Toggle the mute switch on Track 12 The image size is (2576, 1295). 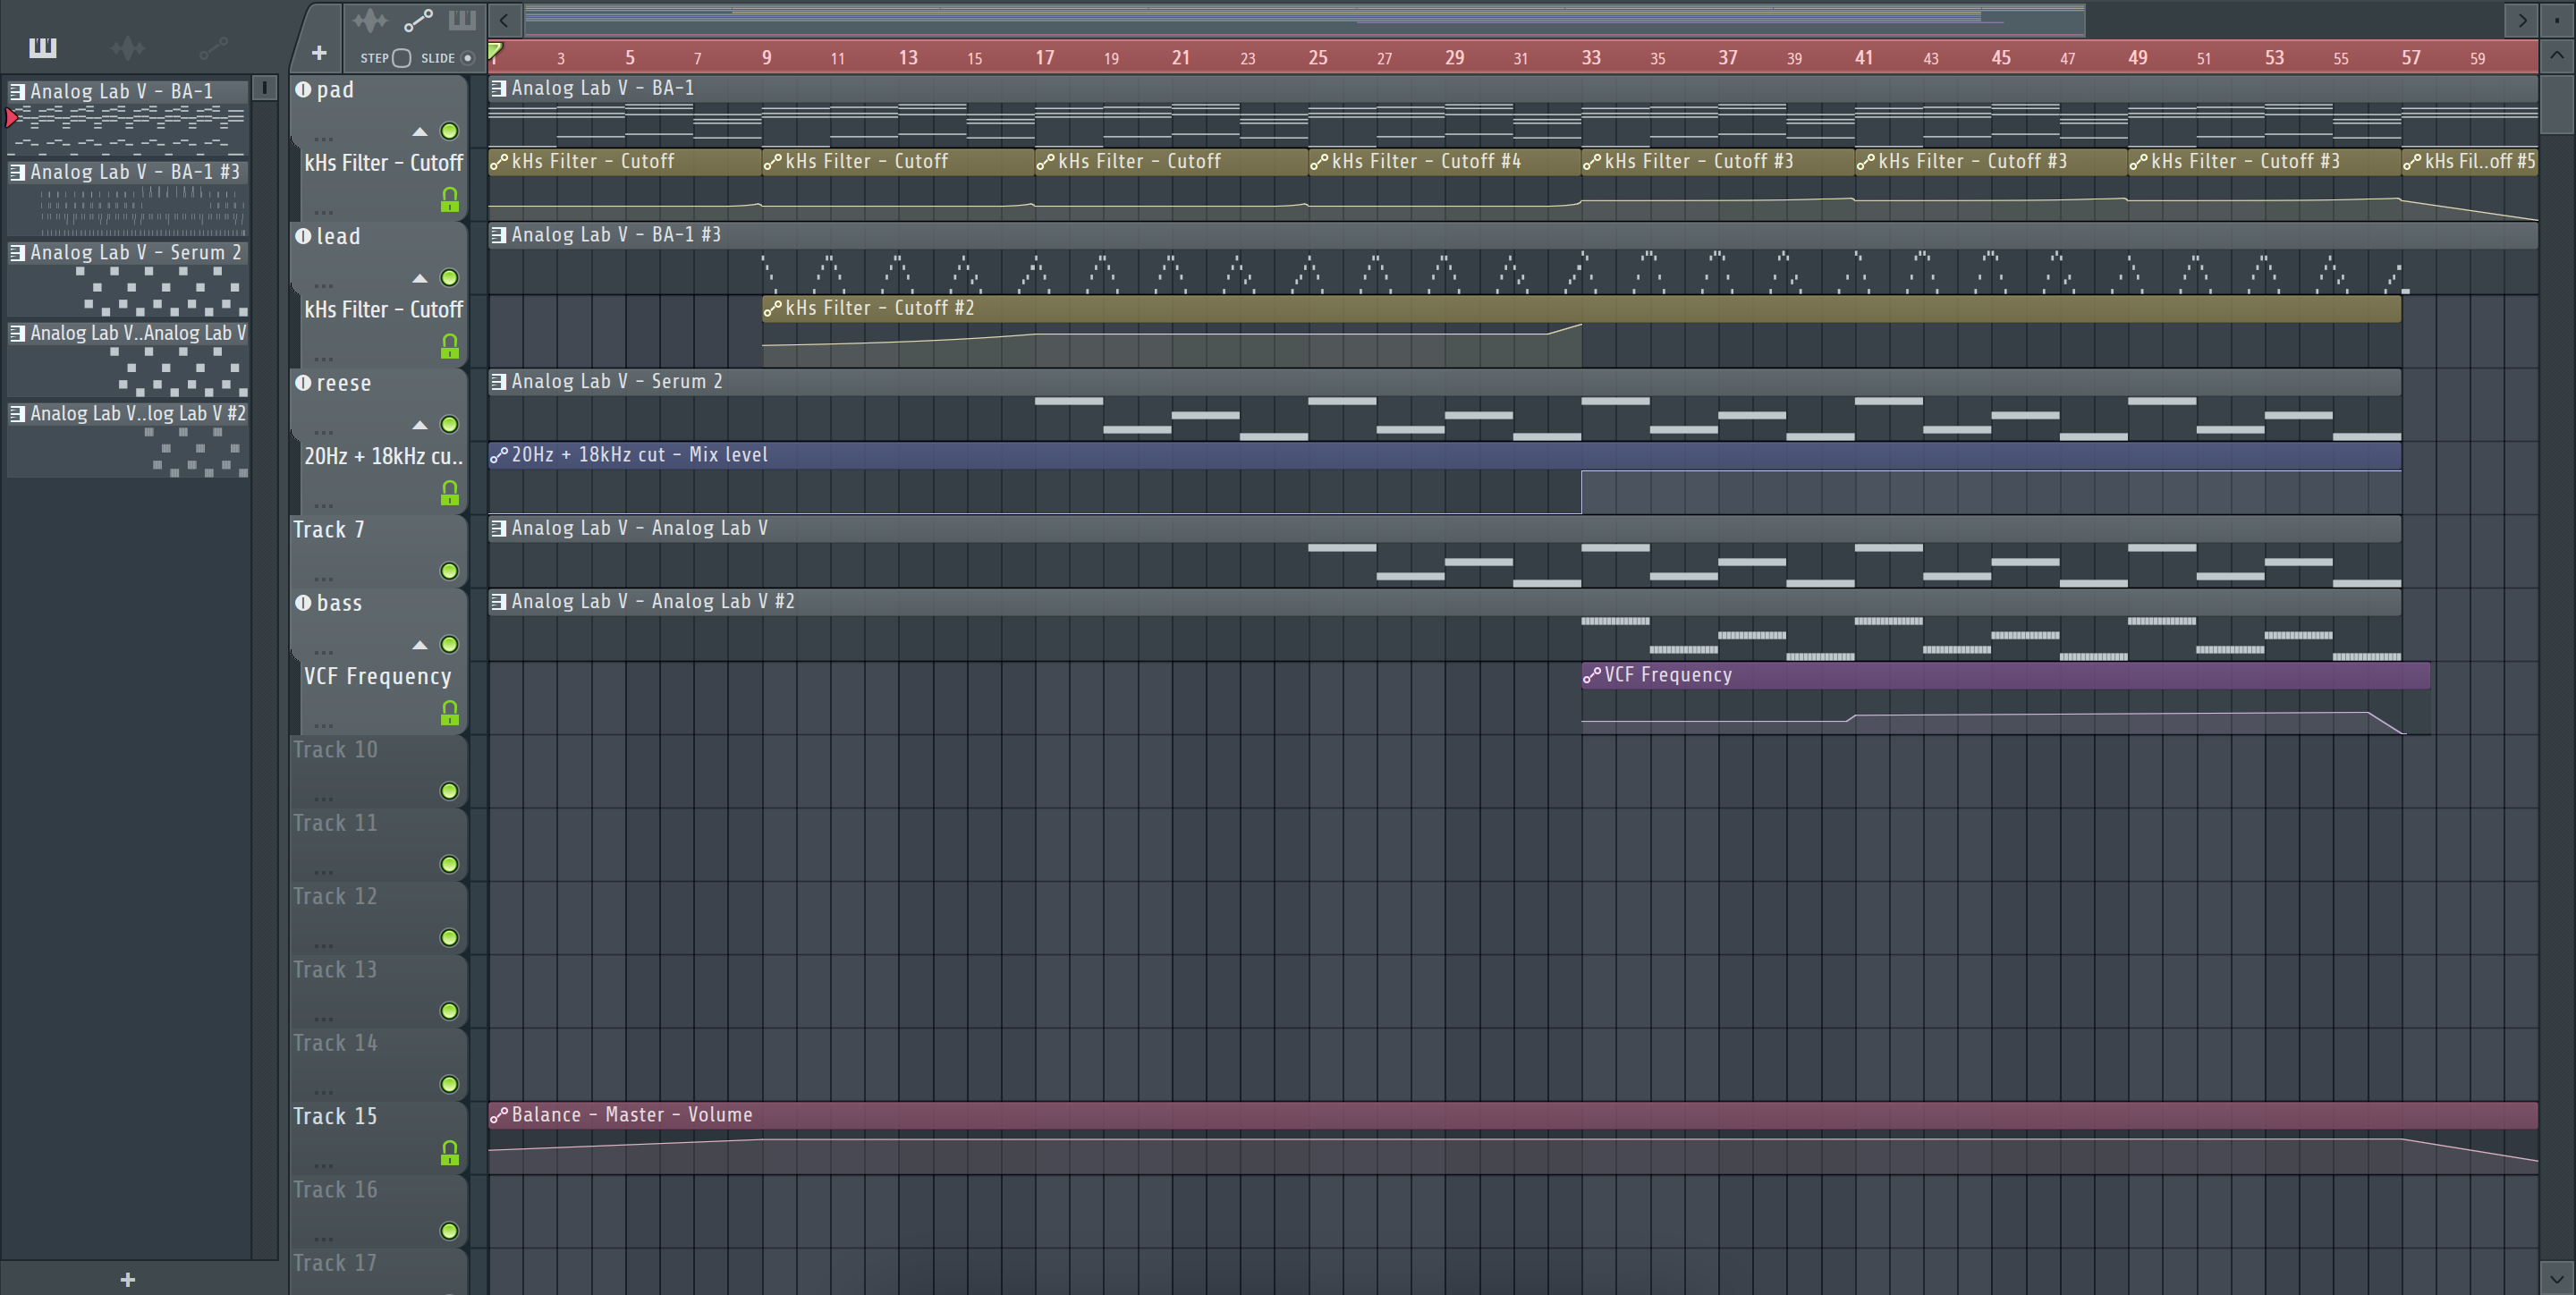tap(450, 938)
